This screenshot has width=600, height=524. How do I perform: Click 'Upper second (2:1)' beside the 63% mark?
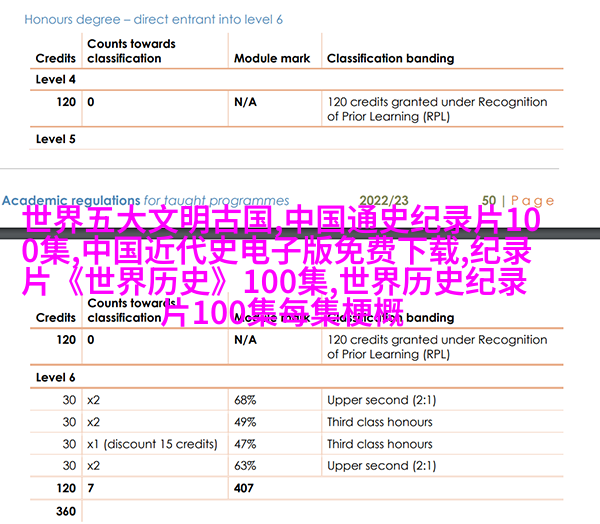pos(381,466)
